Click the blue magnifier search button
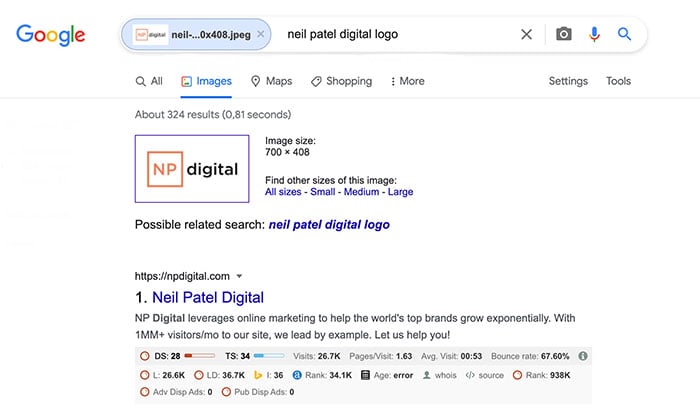The image size is (700, 420). [624, 34]
